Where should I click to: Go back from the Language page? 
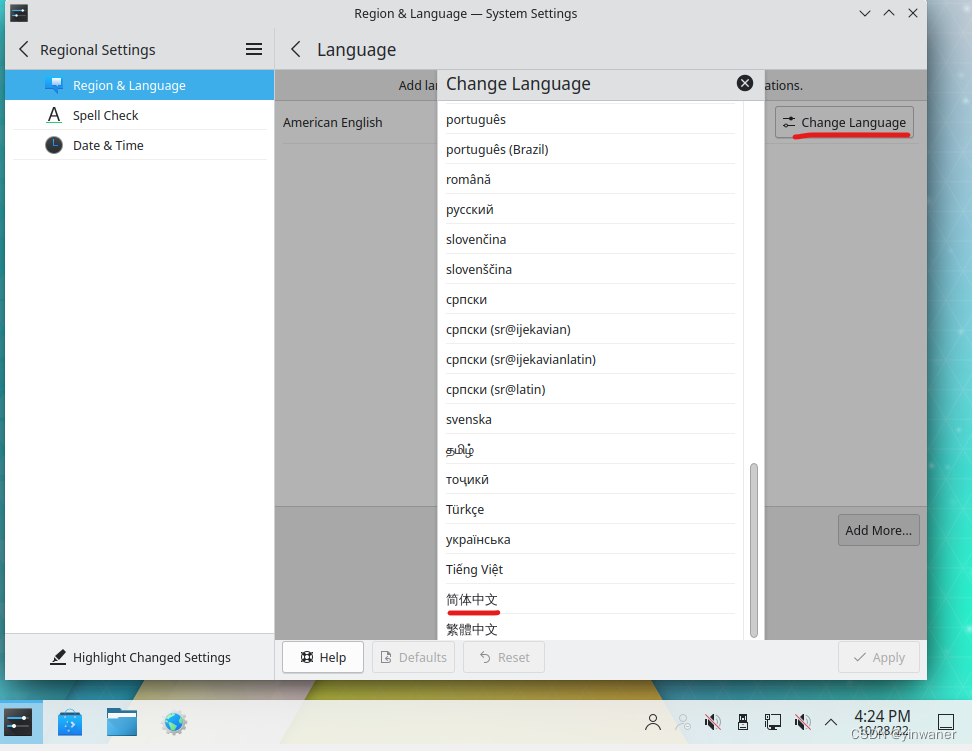pos(296,50)
